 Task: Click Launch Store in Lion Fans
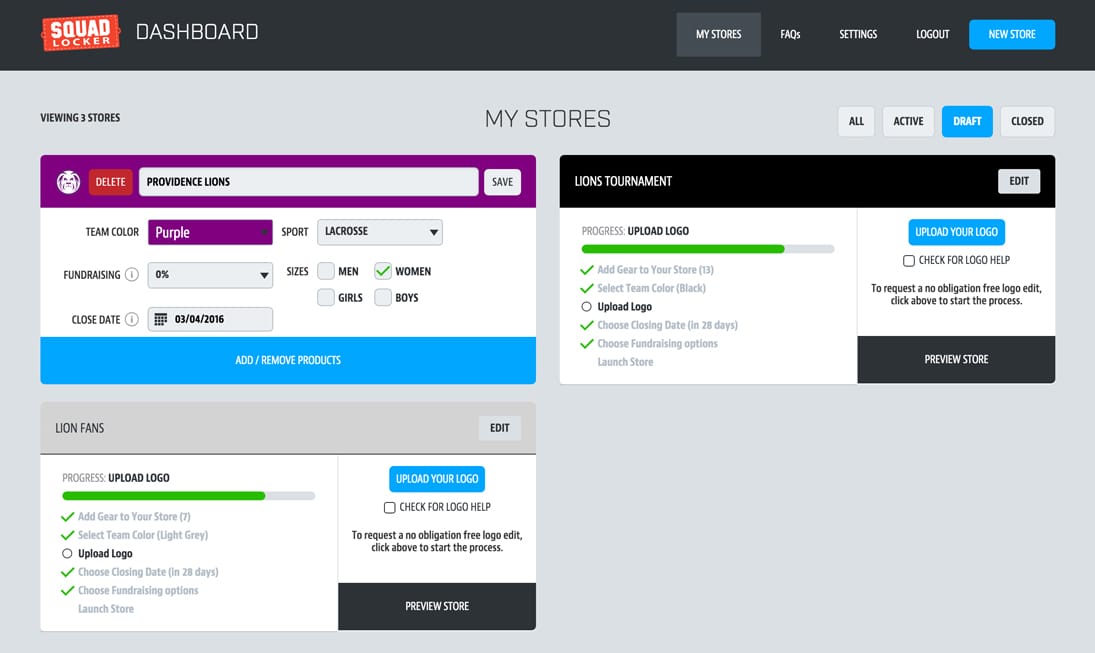coord(105,609)
